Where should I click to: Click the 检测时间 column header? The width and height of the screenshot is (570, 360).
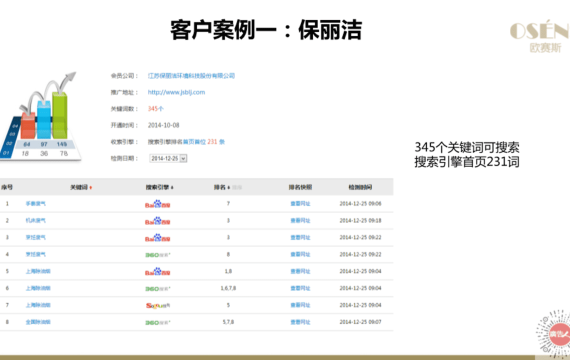tap(360, 187)
